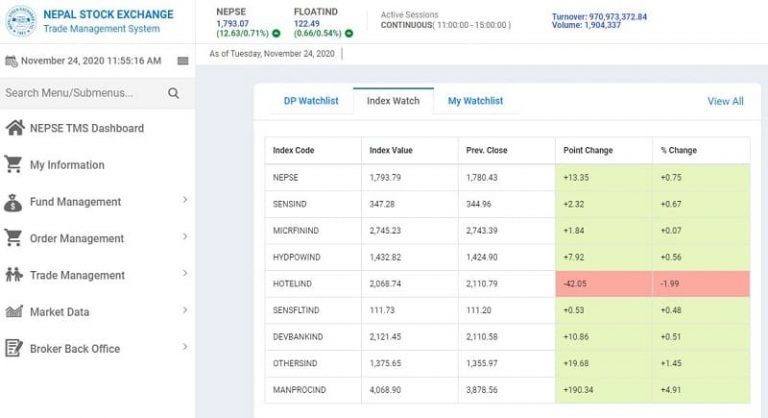The width and height of the screenshot is (768, 418).
Task: Click the search magnifier icon
Action: click(173, 93)
